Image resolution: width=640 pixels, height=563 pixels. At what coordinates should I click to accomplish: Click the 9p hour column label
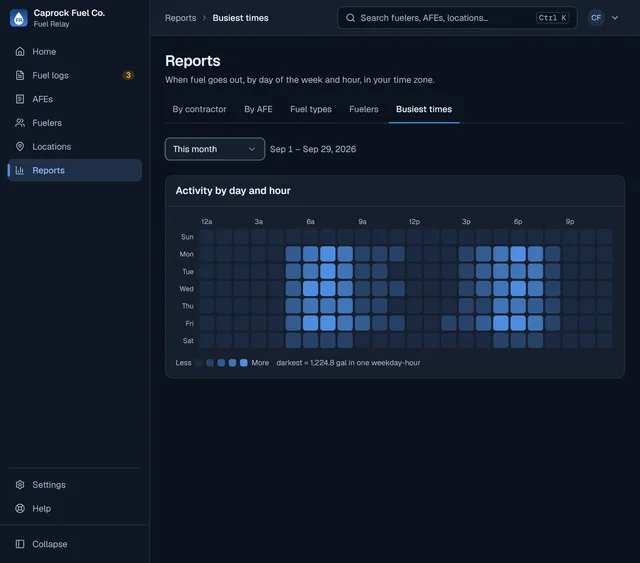pyautogui.click(x=570, y=222)
